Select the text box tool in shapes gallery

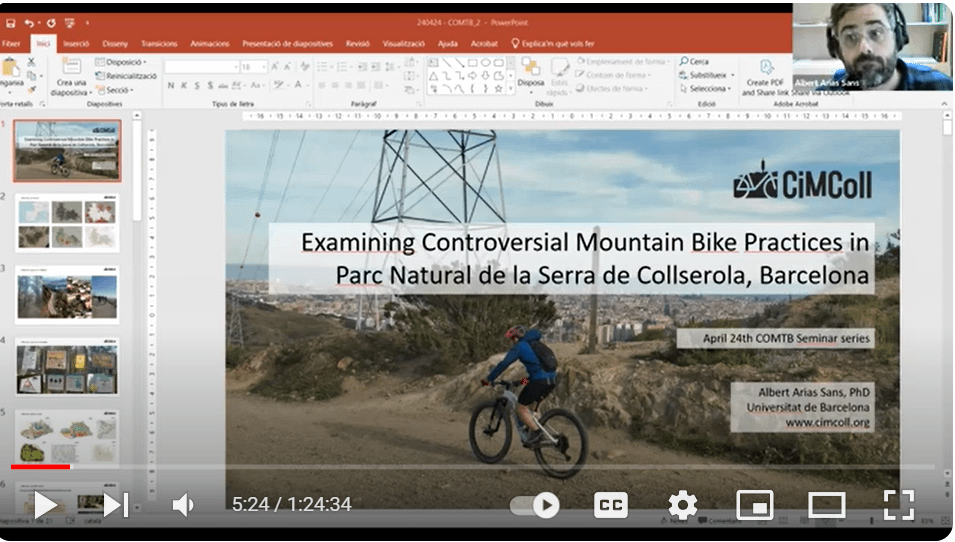tap(433, 63)
